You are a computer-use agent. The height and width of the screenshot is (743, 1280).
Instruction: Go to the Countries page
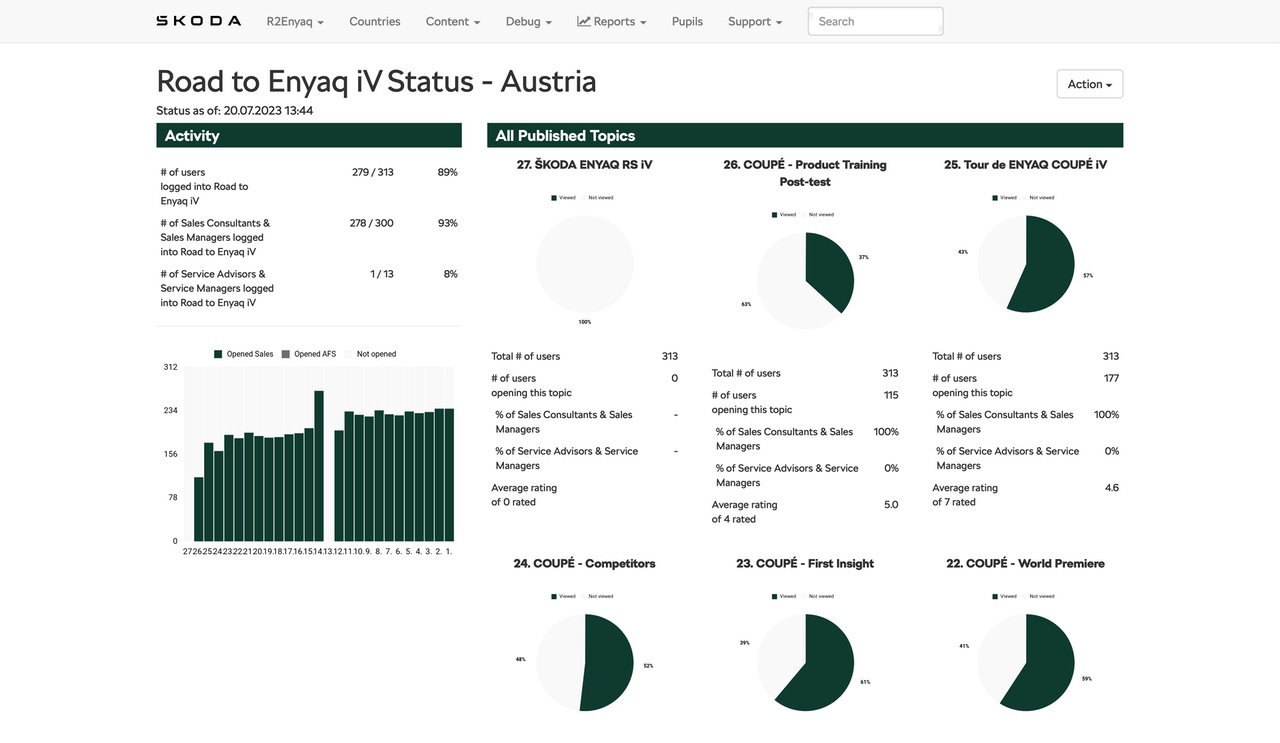point(375,21)
